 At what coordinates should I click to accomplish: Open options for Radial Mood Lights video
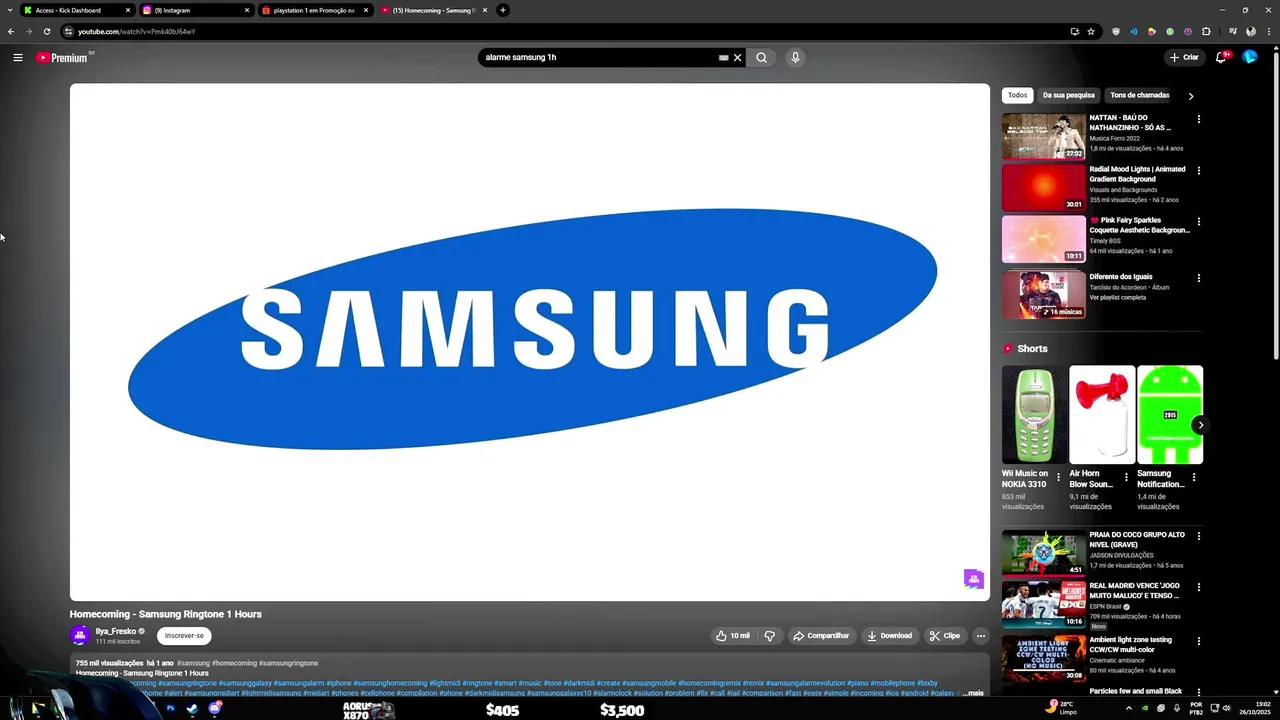pos(1199,170)
